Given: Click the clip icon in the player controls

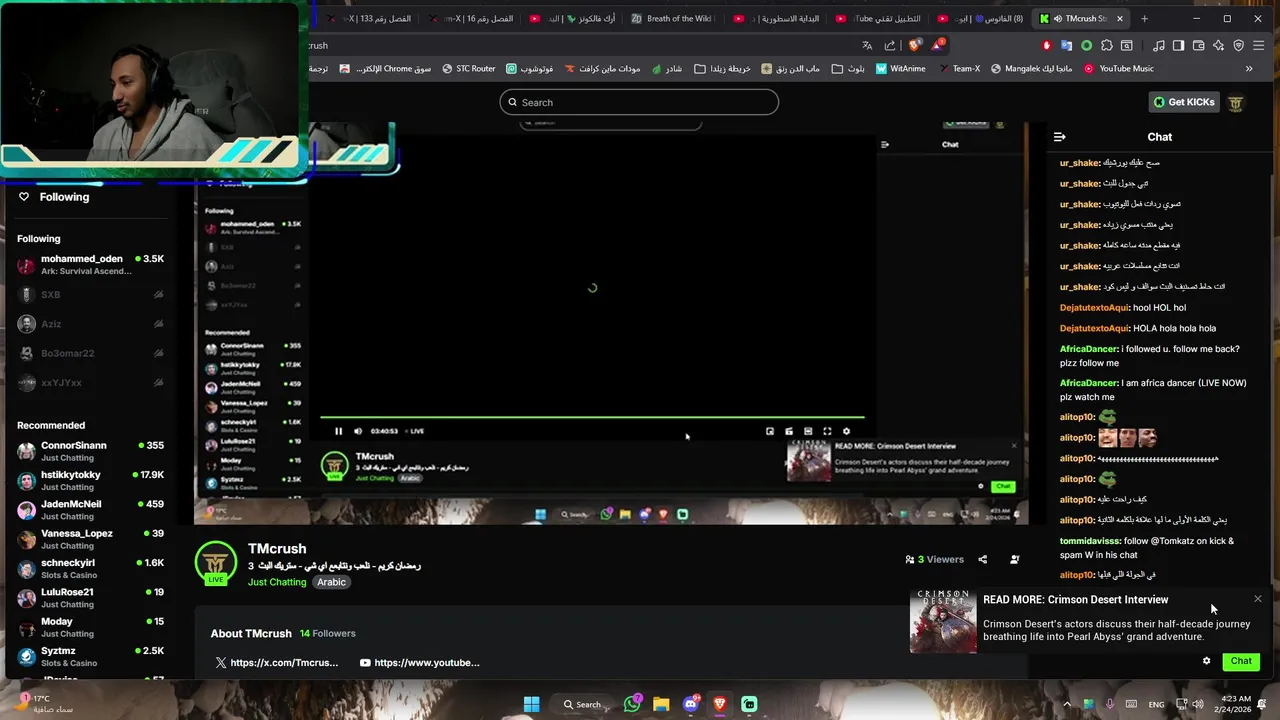Looking at the screenshot, I should coord(789,431).
